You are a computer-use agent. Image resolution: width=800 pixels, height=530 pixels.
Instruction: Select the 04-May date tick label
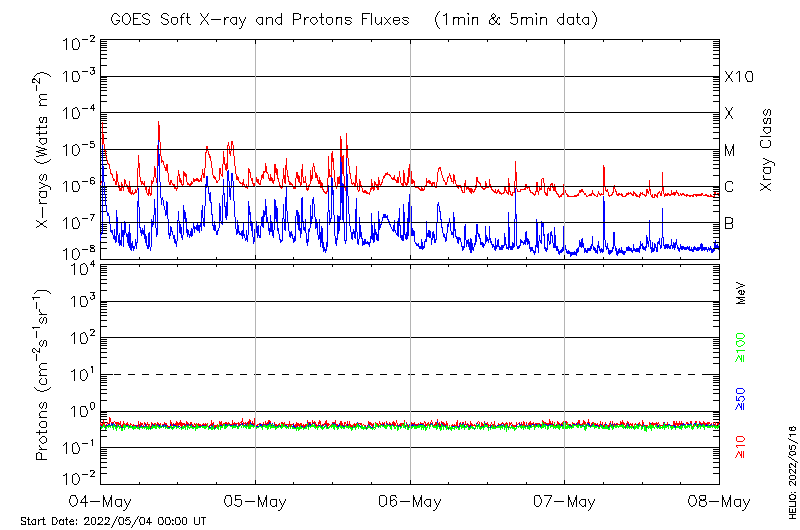pyautogui.click(x=101, y=500)
